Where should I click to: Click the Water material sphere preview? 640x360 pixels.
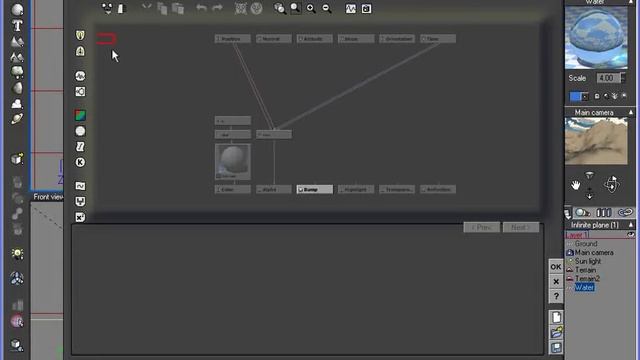(596, 38)
